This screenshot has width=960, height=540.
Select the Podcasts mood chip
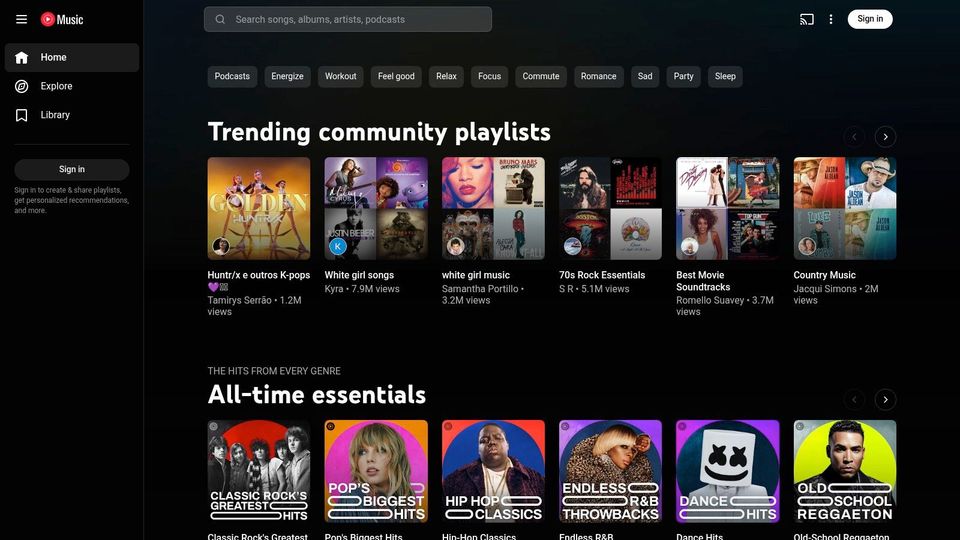(x=232, y=77)
